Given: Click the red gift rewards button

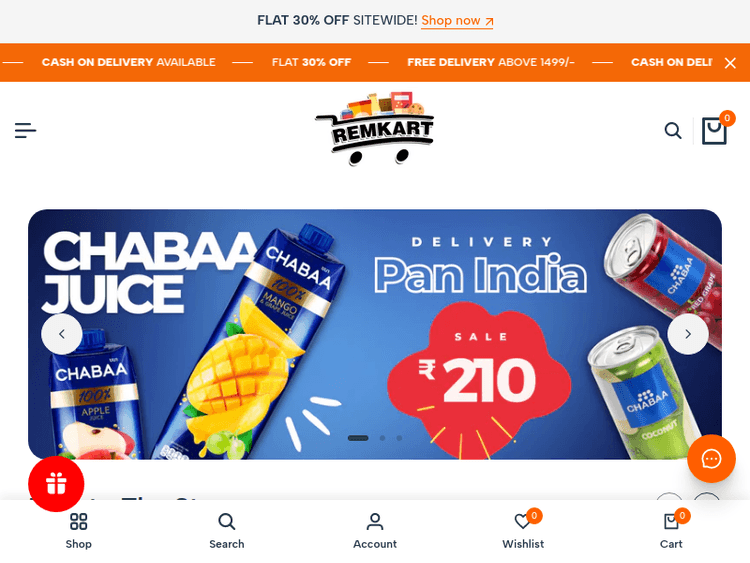Looking at the screenshot, I should [56, 484].
